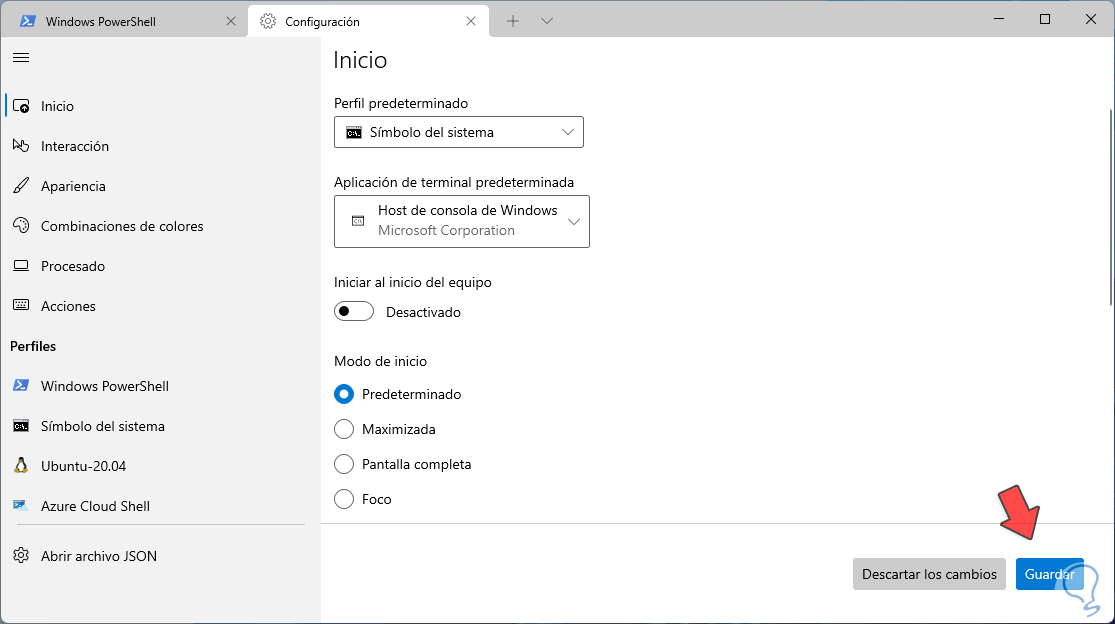The image size is (1115, 624).
Task: Open Combinaciones de colores palette section
Action: tap(121, 226)
